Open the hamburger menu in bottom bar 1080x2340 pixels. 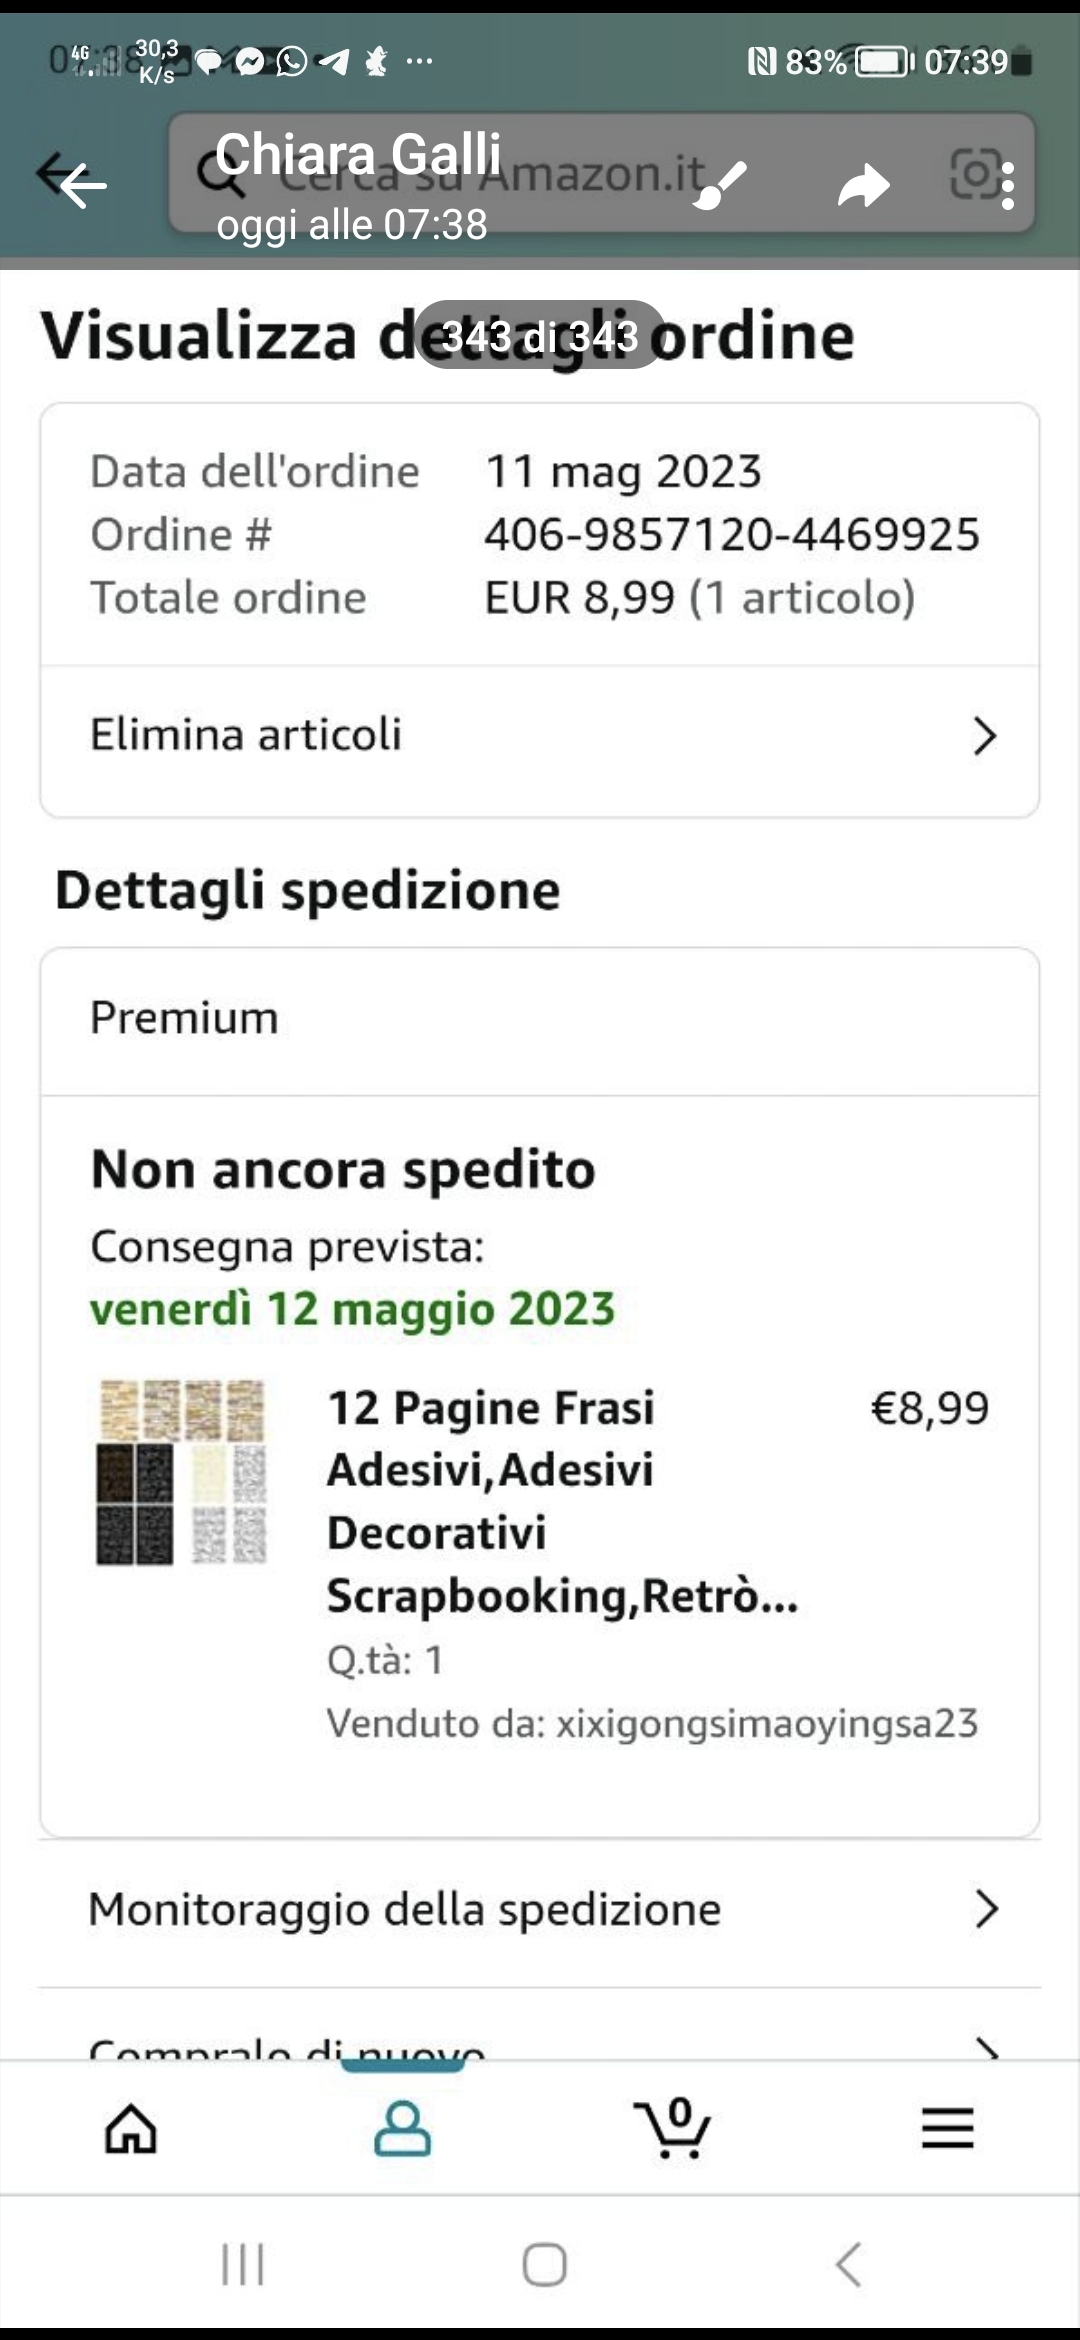click(947, 2127)
